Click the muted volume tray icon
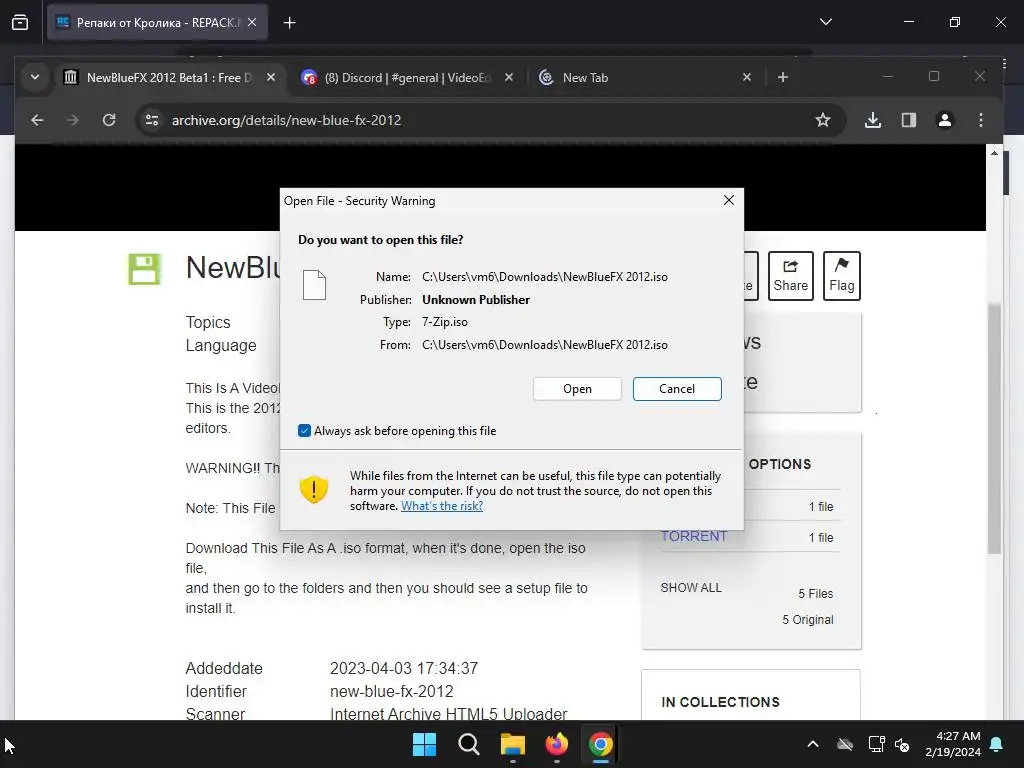 coord(902,744)
